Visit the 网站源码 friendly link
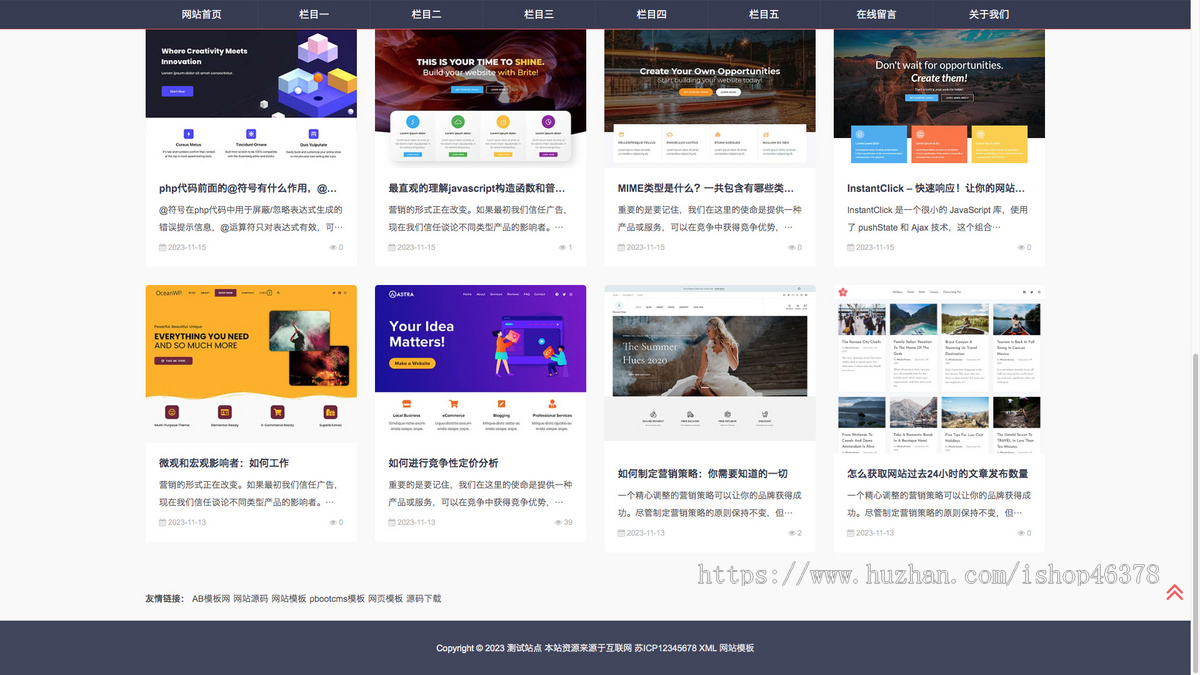This screenshot has width=1200, height=675. pyautogui.click(x=251, y=599)
